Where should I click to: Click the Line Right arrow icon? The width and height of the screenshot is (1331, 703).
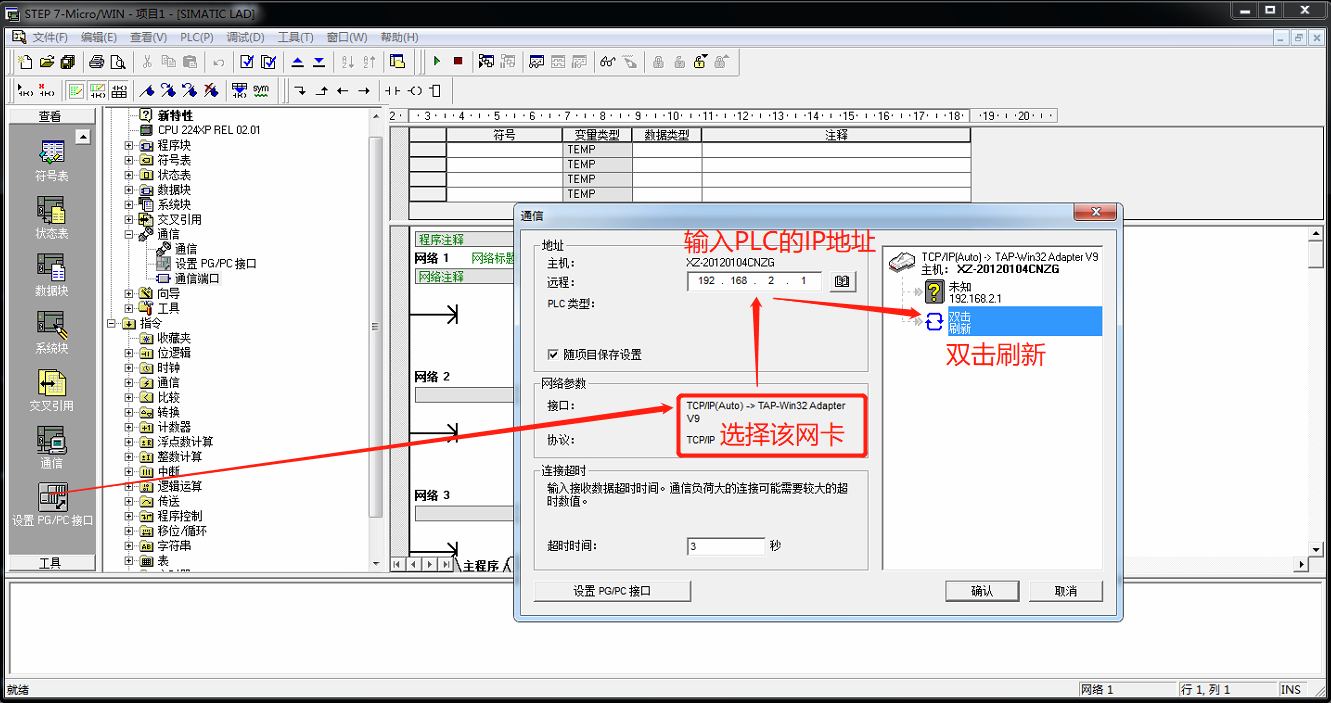pos(364,90)
